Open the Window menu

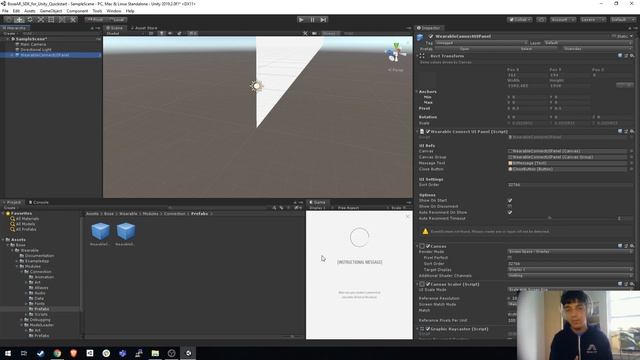click(x=114, y=11)
